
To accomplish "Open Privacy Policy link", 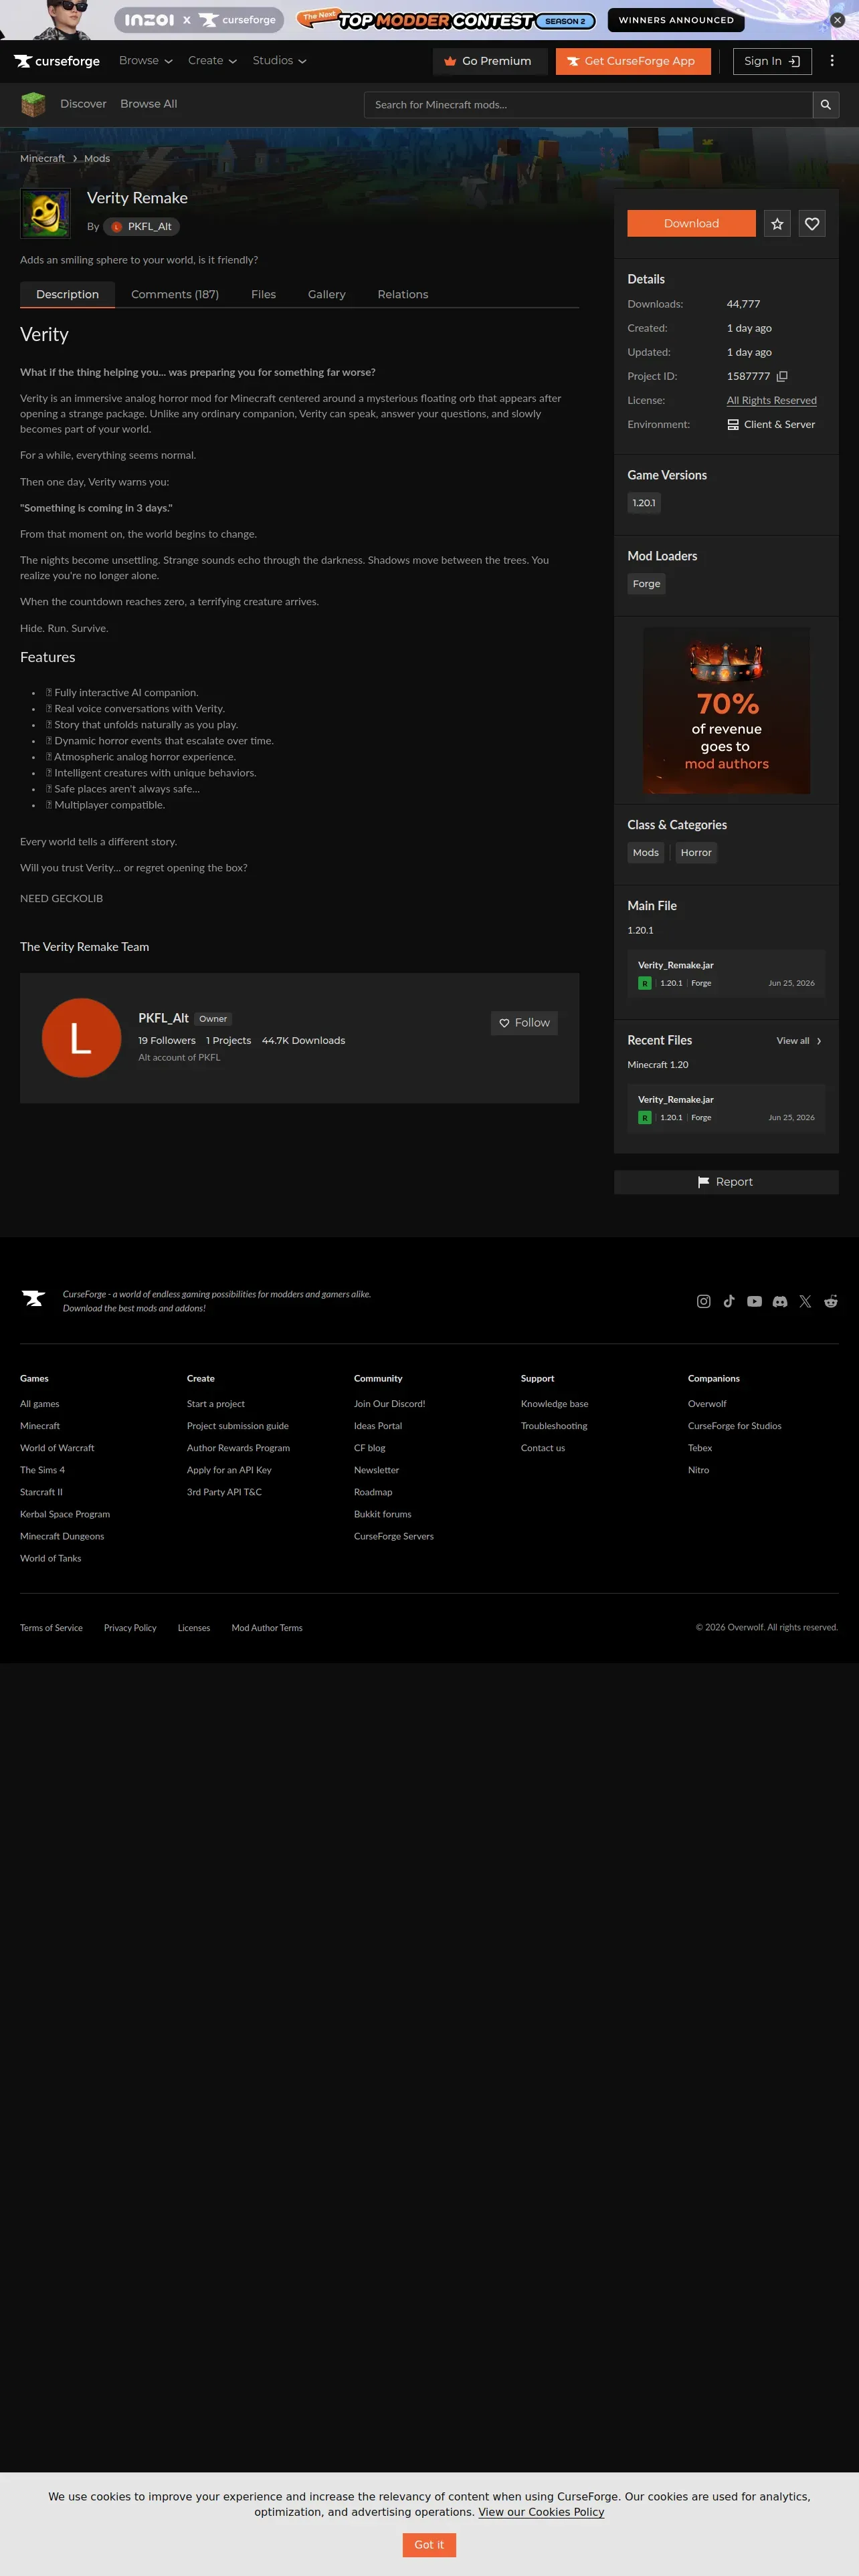I will click(130, 1628).
